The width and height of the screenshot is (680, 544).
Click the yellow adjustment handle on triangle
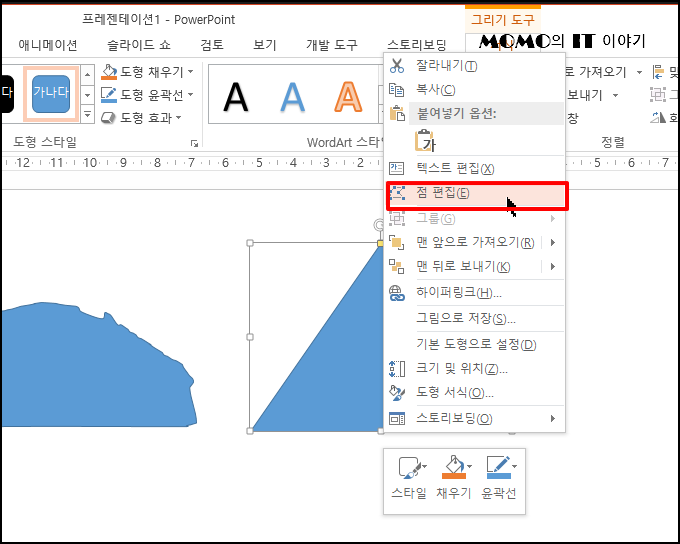(x=380, y=243)
